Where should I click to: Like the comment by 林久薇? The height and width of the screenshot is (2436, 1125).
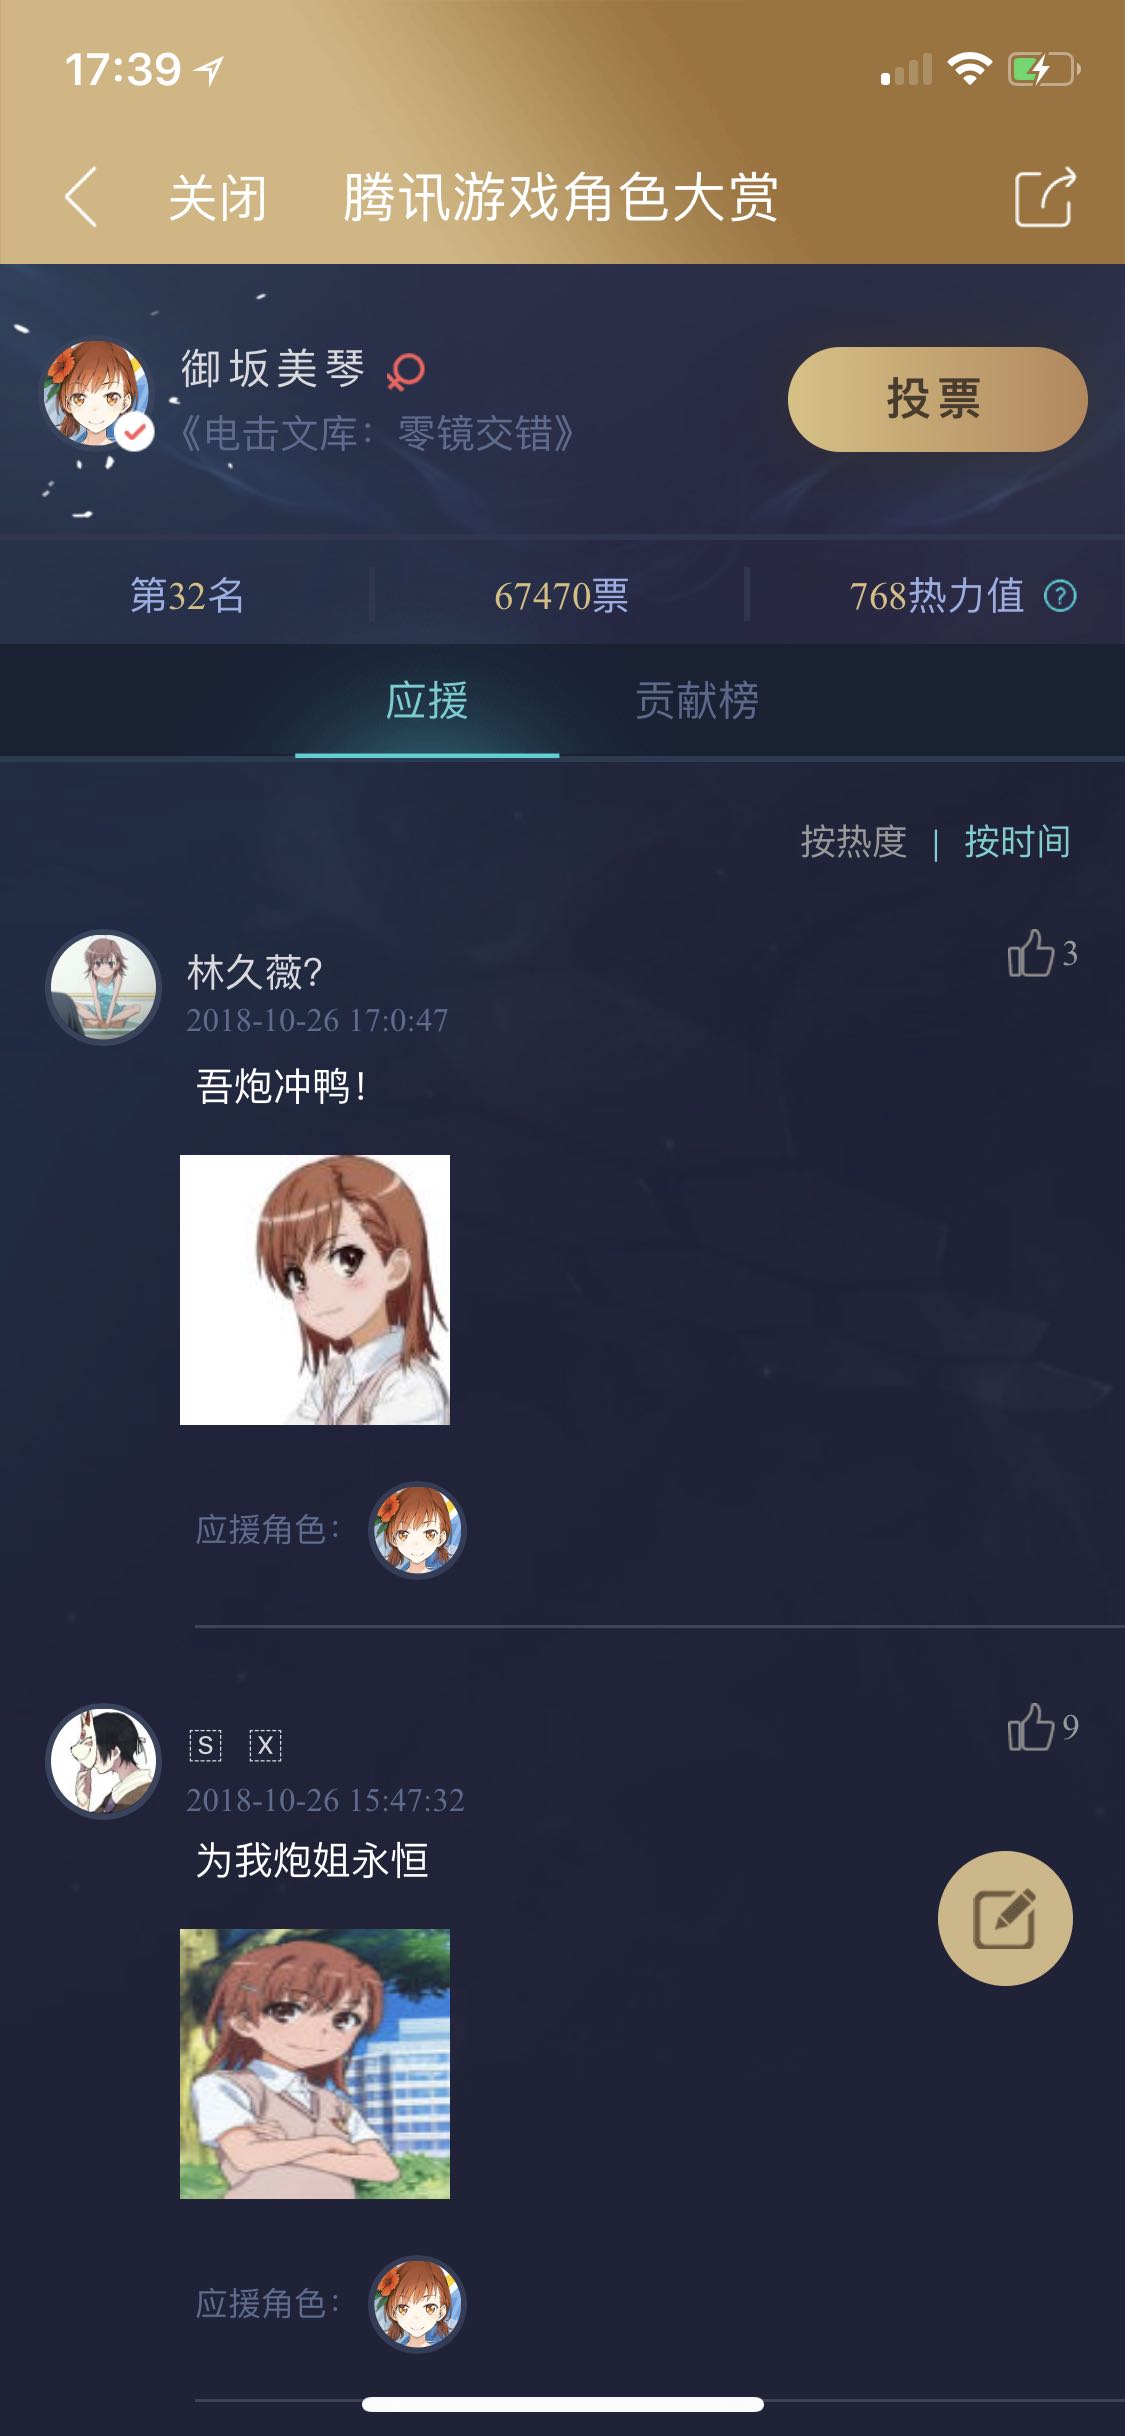tap(1042, 953)
